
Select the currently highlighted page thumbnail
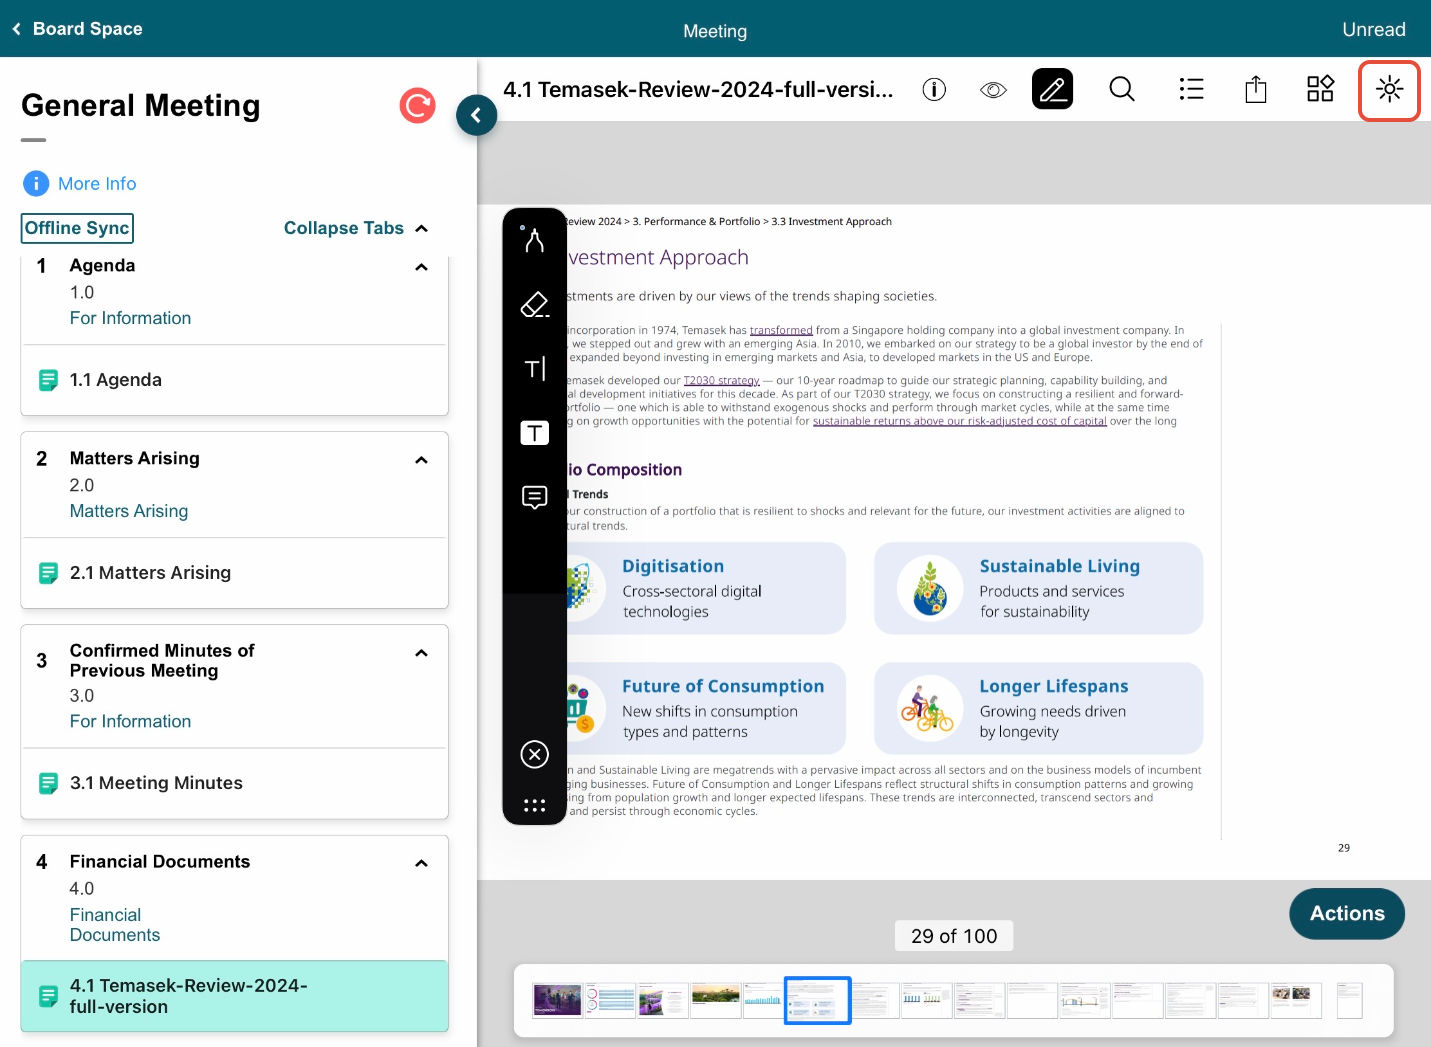pyautogui.click(x=817, y=1000)
